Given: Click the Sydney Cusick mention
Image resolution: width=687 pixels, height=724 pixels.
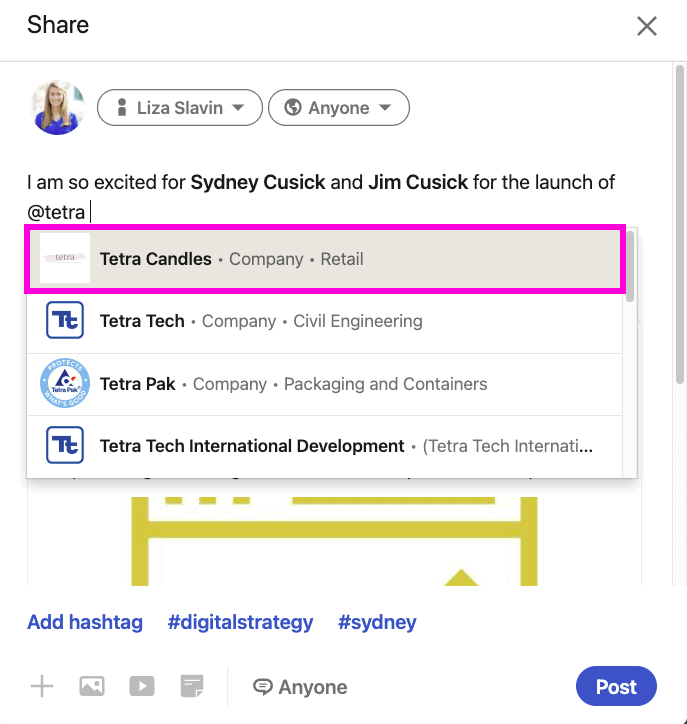Looking at the screenshot, I should pos(258,182).
